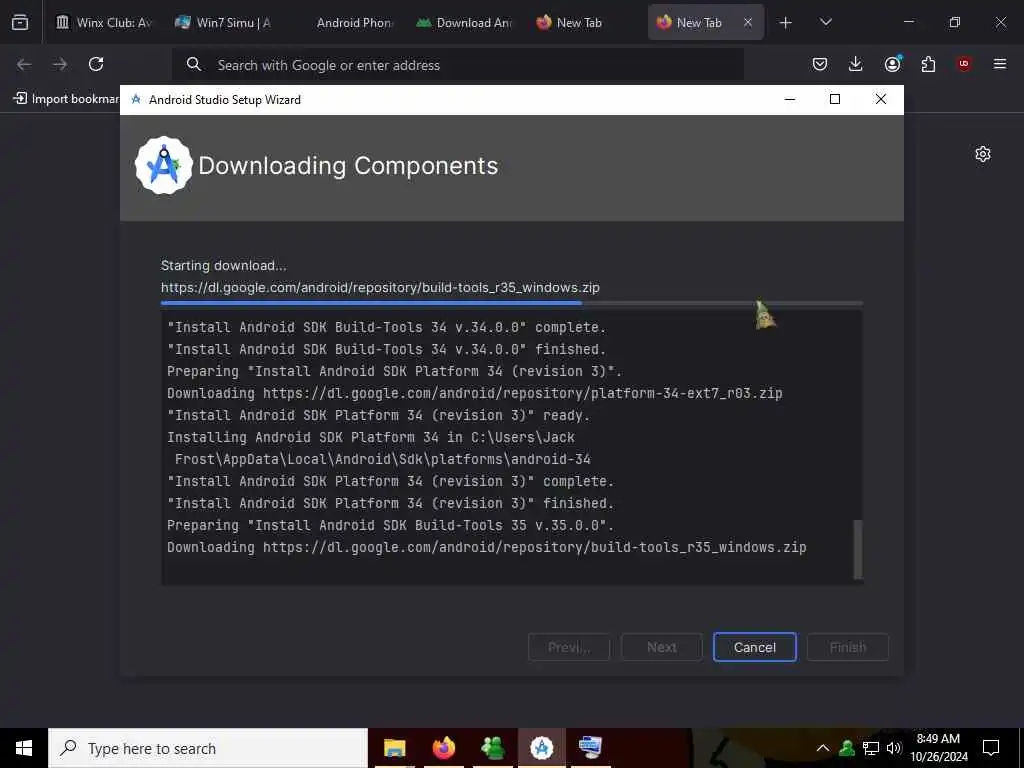Switch to Winx Club browser tab
Image resolution: width=1024 pixels, height=768 pixels.
[103, 22]
